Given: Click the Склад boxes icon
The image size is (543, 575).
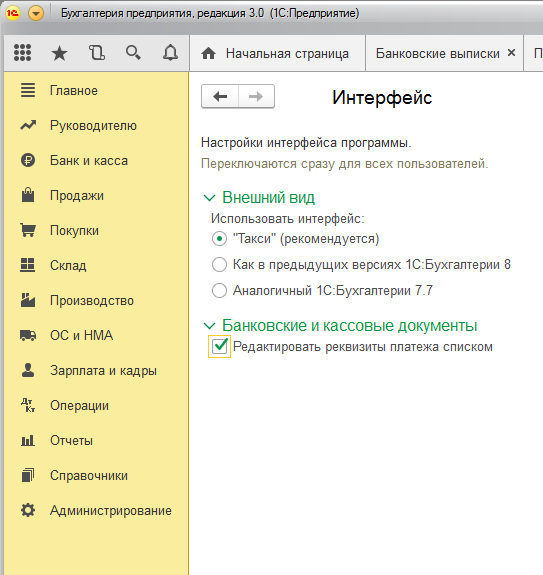Looking at the screenshot, I should pyautogui.click(x=27, y=265).
